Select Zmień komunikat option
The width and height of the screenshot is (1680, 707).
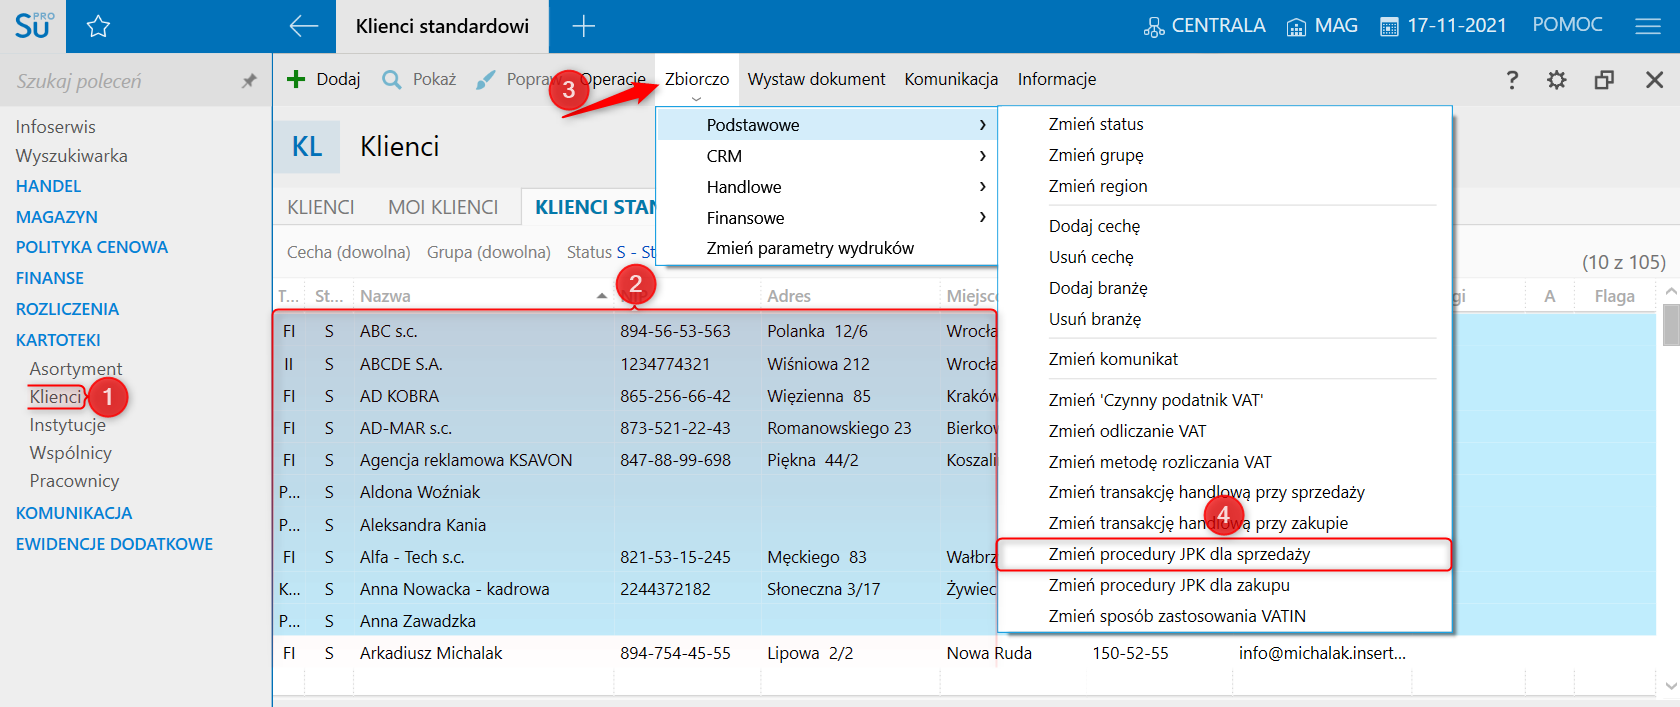pyautogui.click(x=1113, y=359)
